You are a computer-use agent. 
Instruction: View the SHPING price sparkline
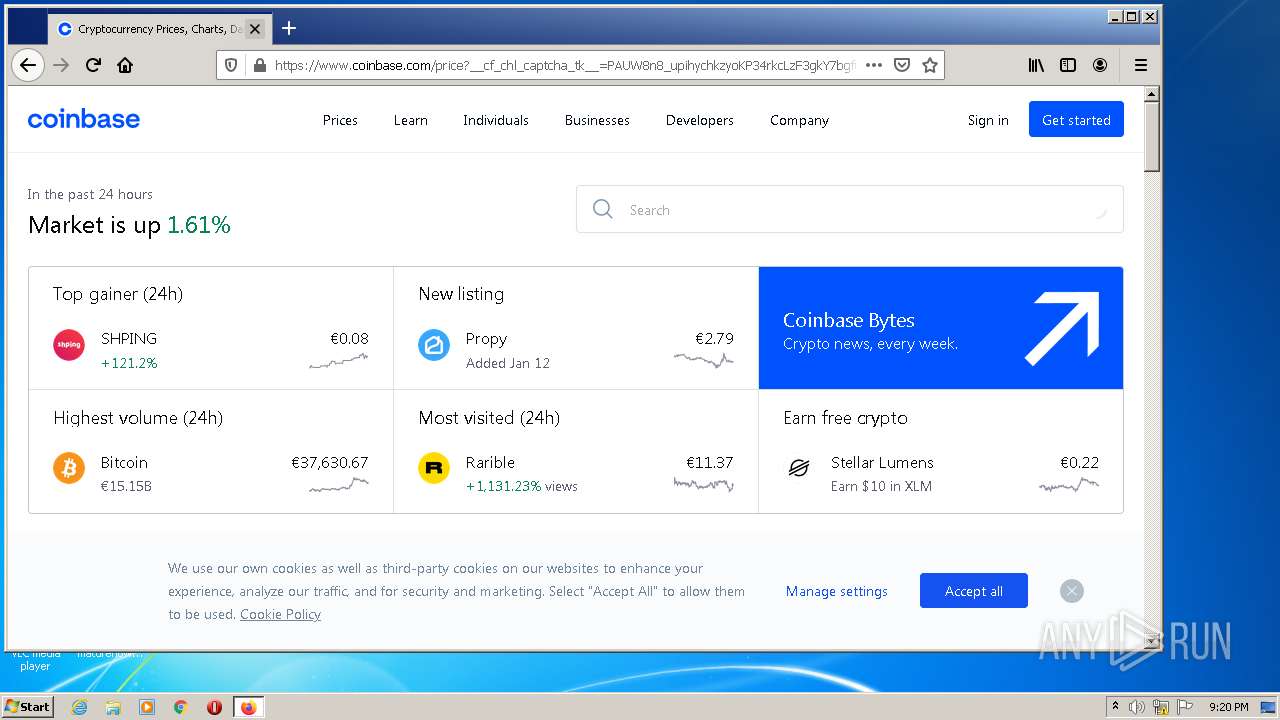(x=338, y=361)
